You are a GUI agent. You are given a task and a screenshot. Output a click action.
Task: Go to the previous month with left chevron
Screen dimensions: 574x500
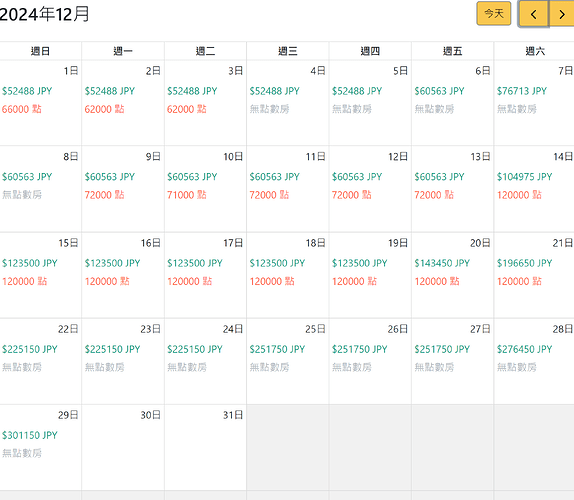534,14
